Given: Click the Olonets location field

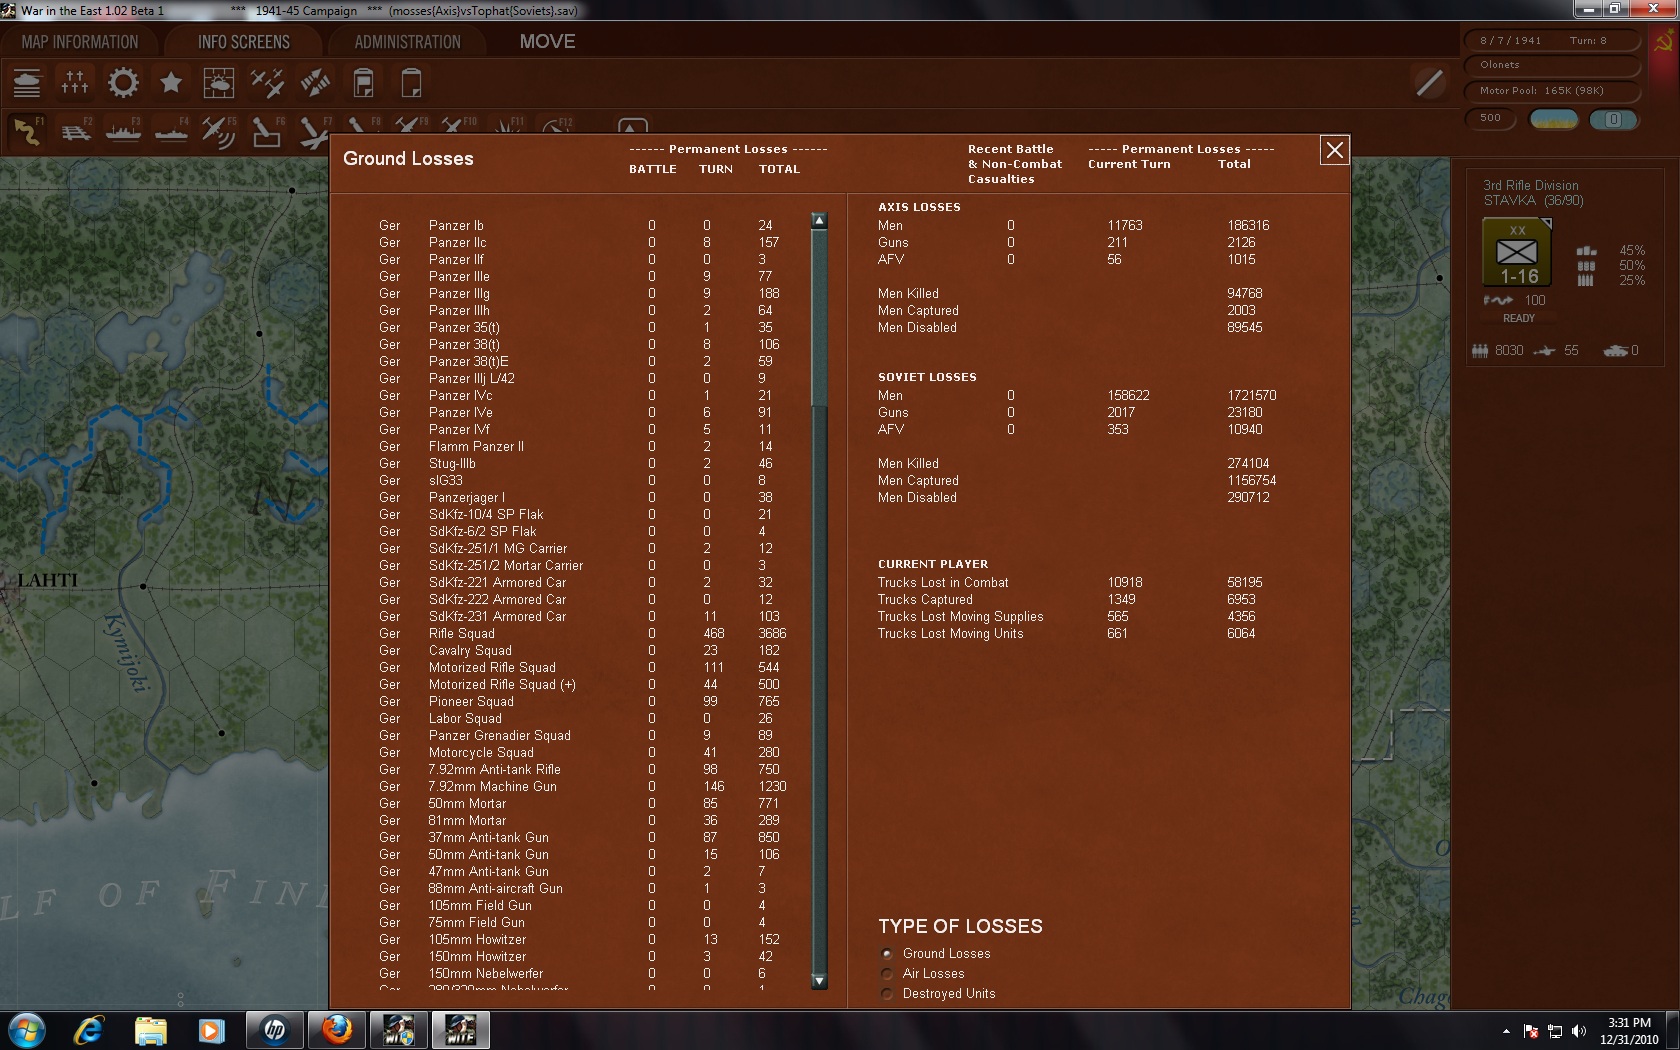Looking at the screenshot, I should 1552,65.
